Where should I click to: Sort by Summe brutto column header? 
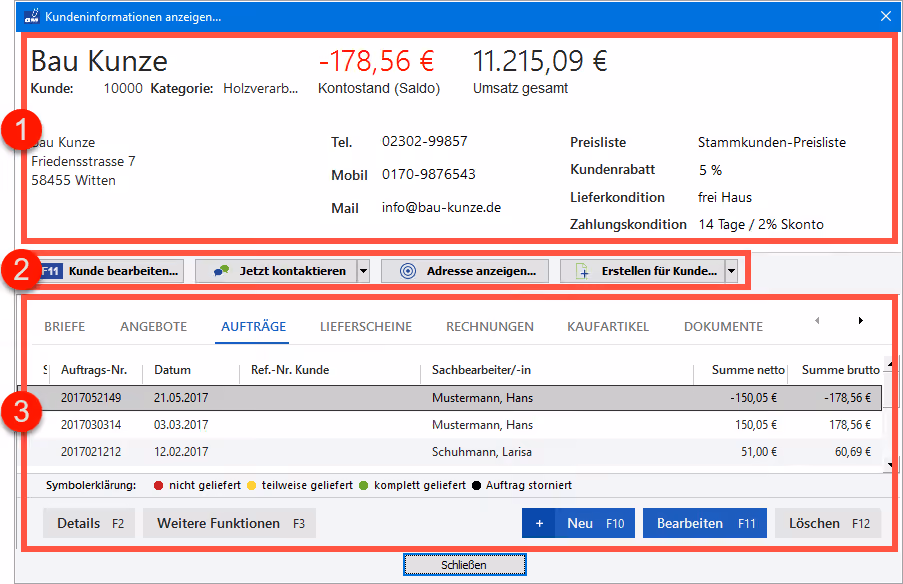[x=841, y=370]
